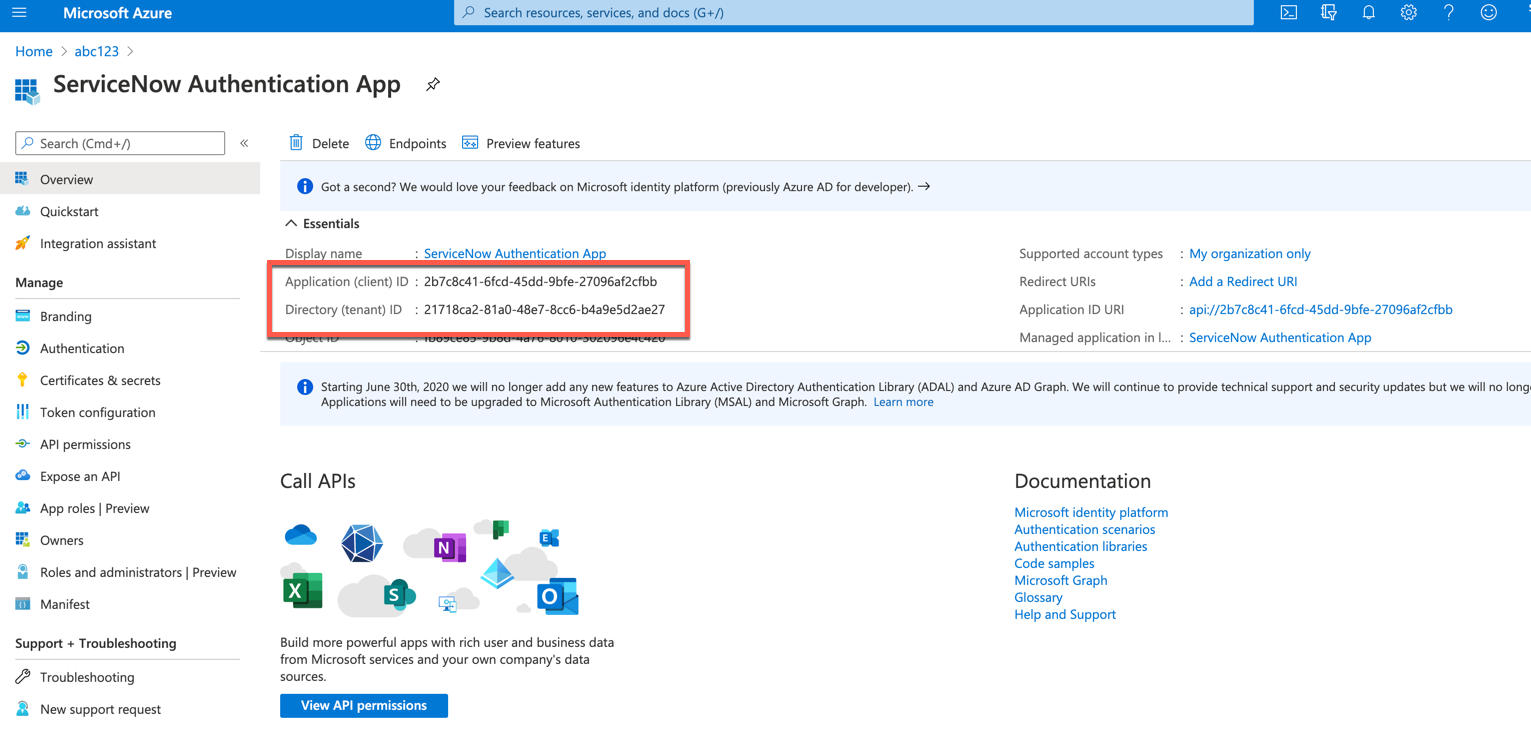
Task: Click the Authentication icon in sidebar
Action: pyautogui.click(x=22, y=348)
